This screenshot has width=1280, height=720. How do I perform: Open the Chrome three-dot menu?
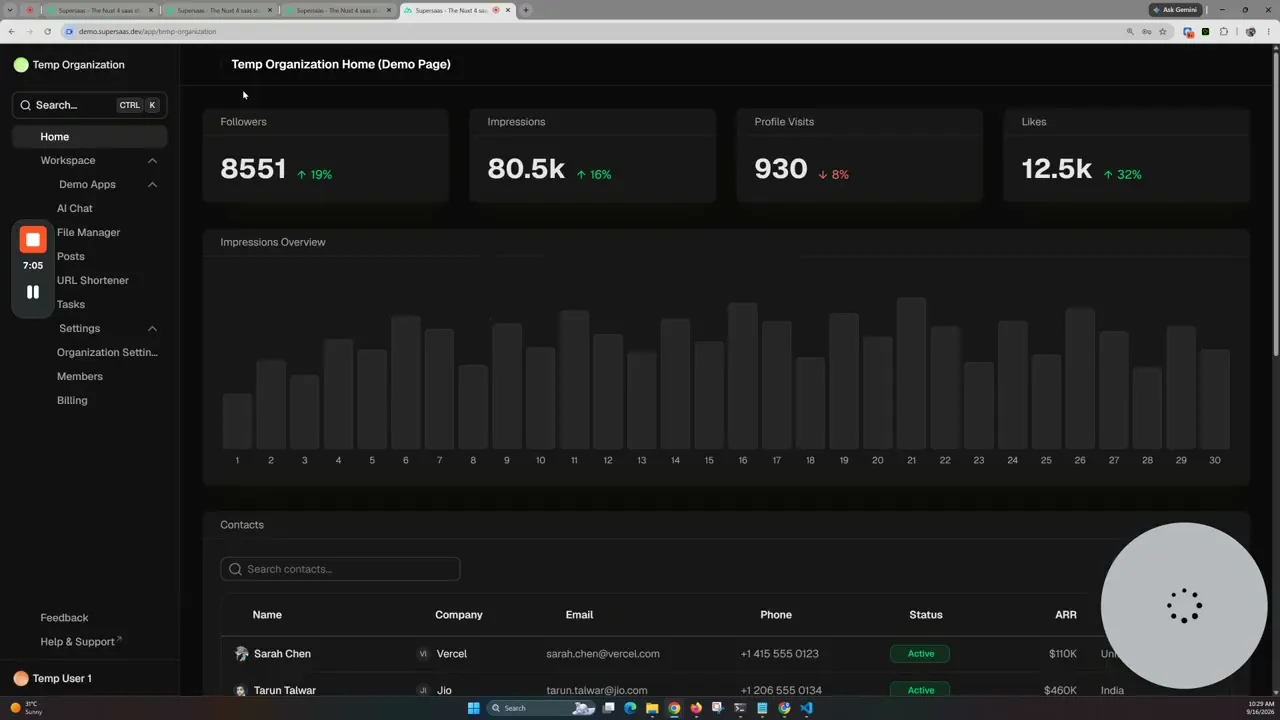pyautogui.click(x=1267, y=32)
